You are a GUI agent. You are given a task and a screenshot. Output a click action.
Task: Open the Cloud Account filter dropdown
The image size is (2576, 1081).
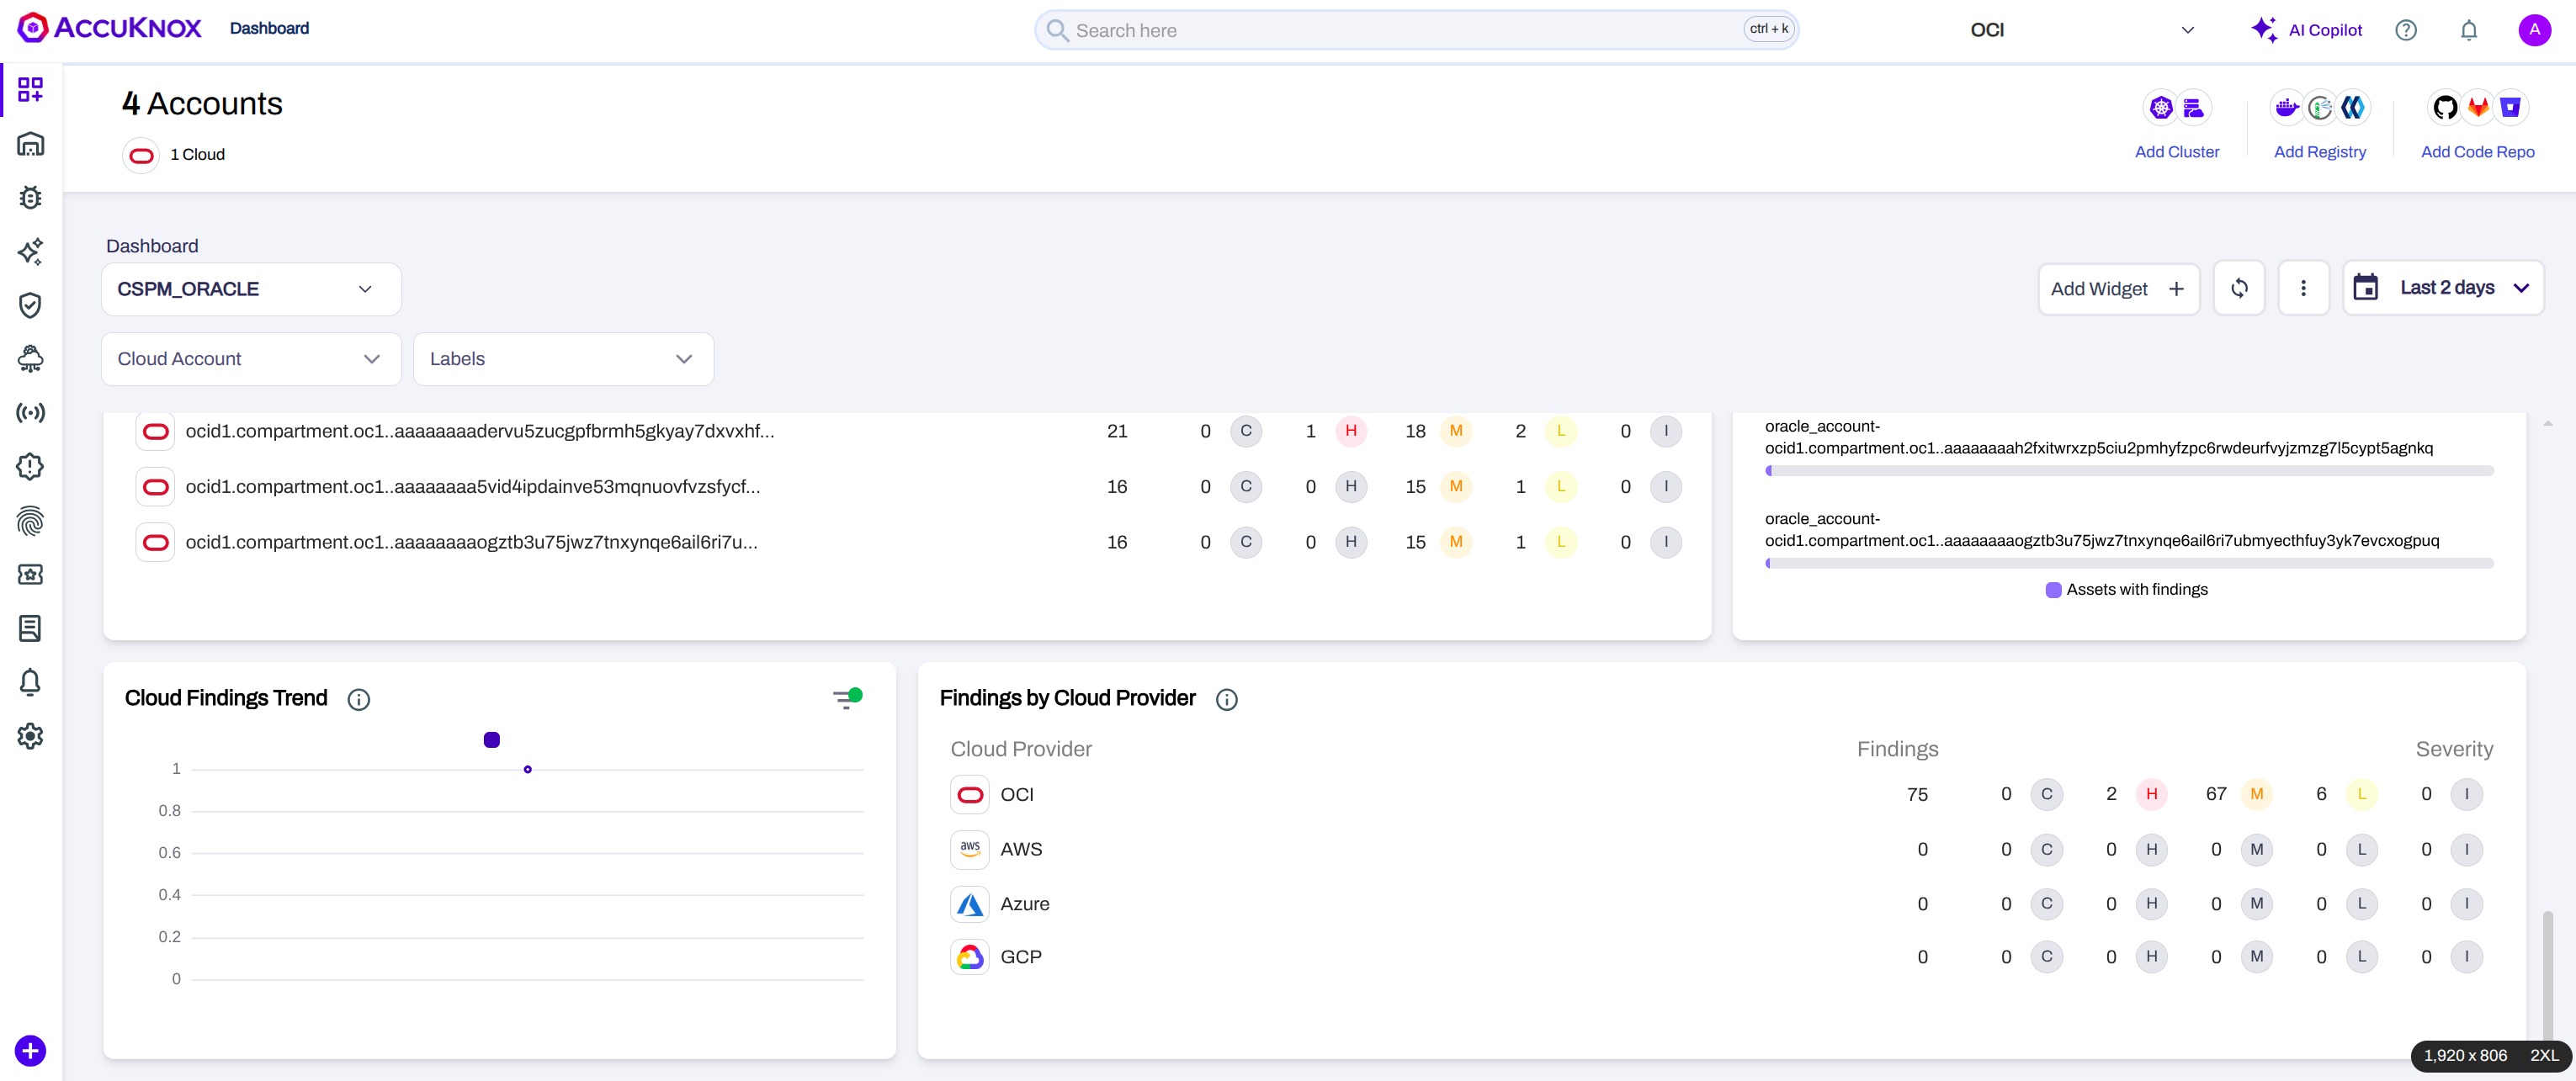tap(251, 359)
